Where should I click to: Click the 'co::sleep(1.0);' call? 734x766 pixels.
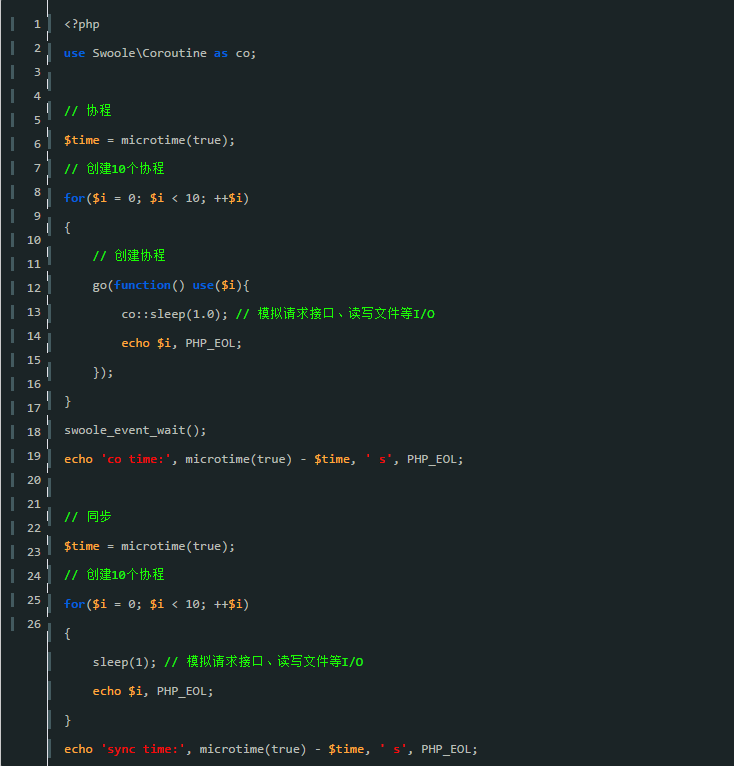coord(174,314)
